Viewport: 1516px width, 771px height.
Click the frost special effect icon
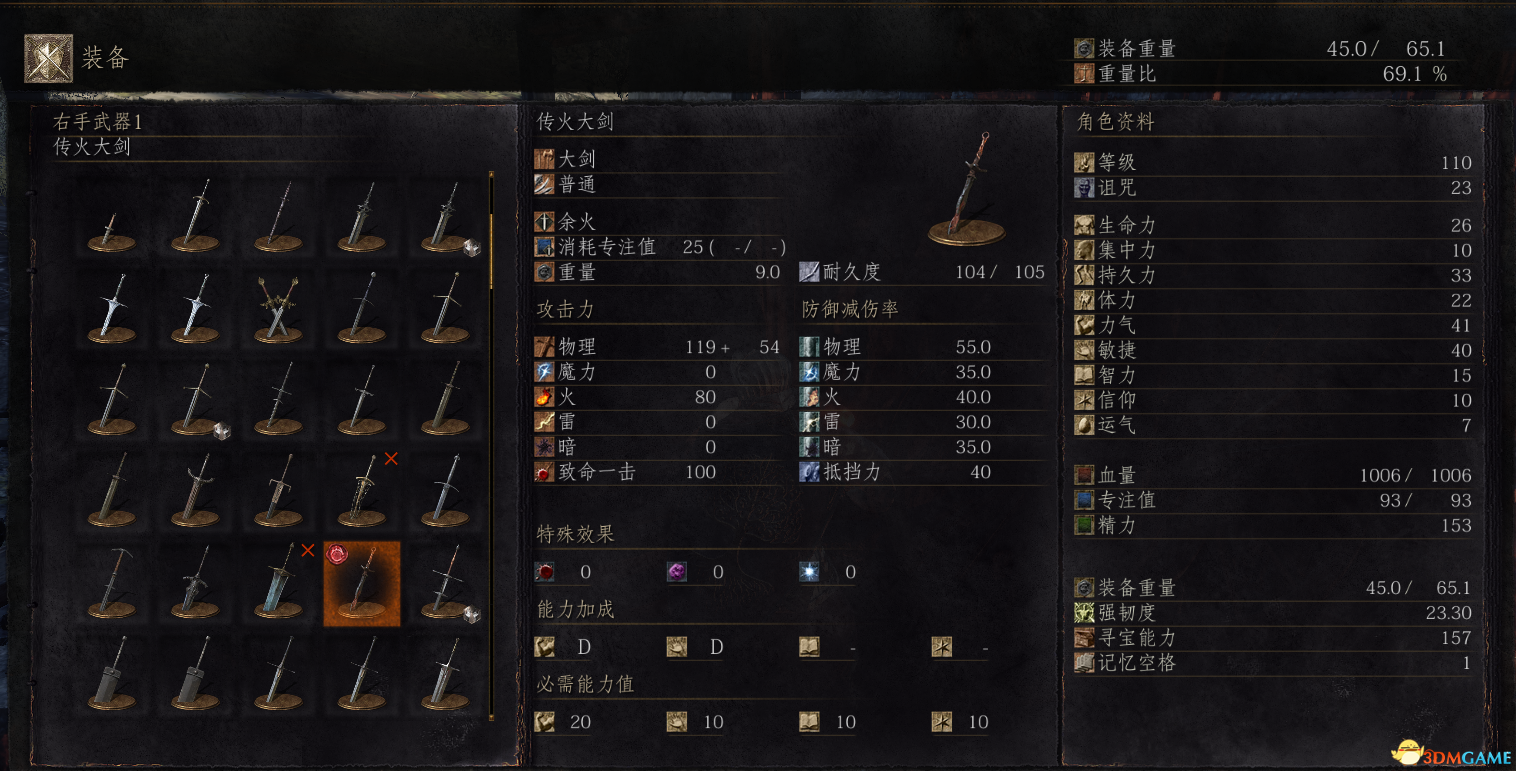[808, 572]
